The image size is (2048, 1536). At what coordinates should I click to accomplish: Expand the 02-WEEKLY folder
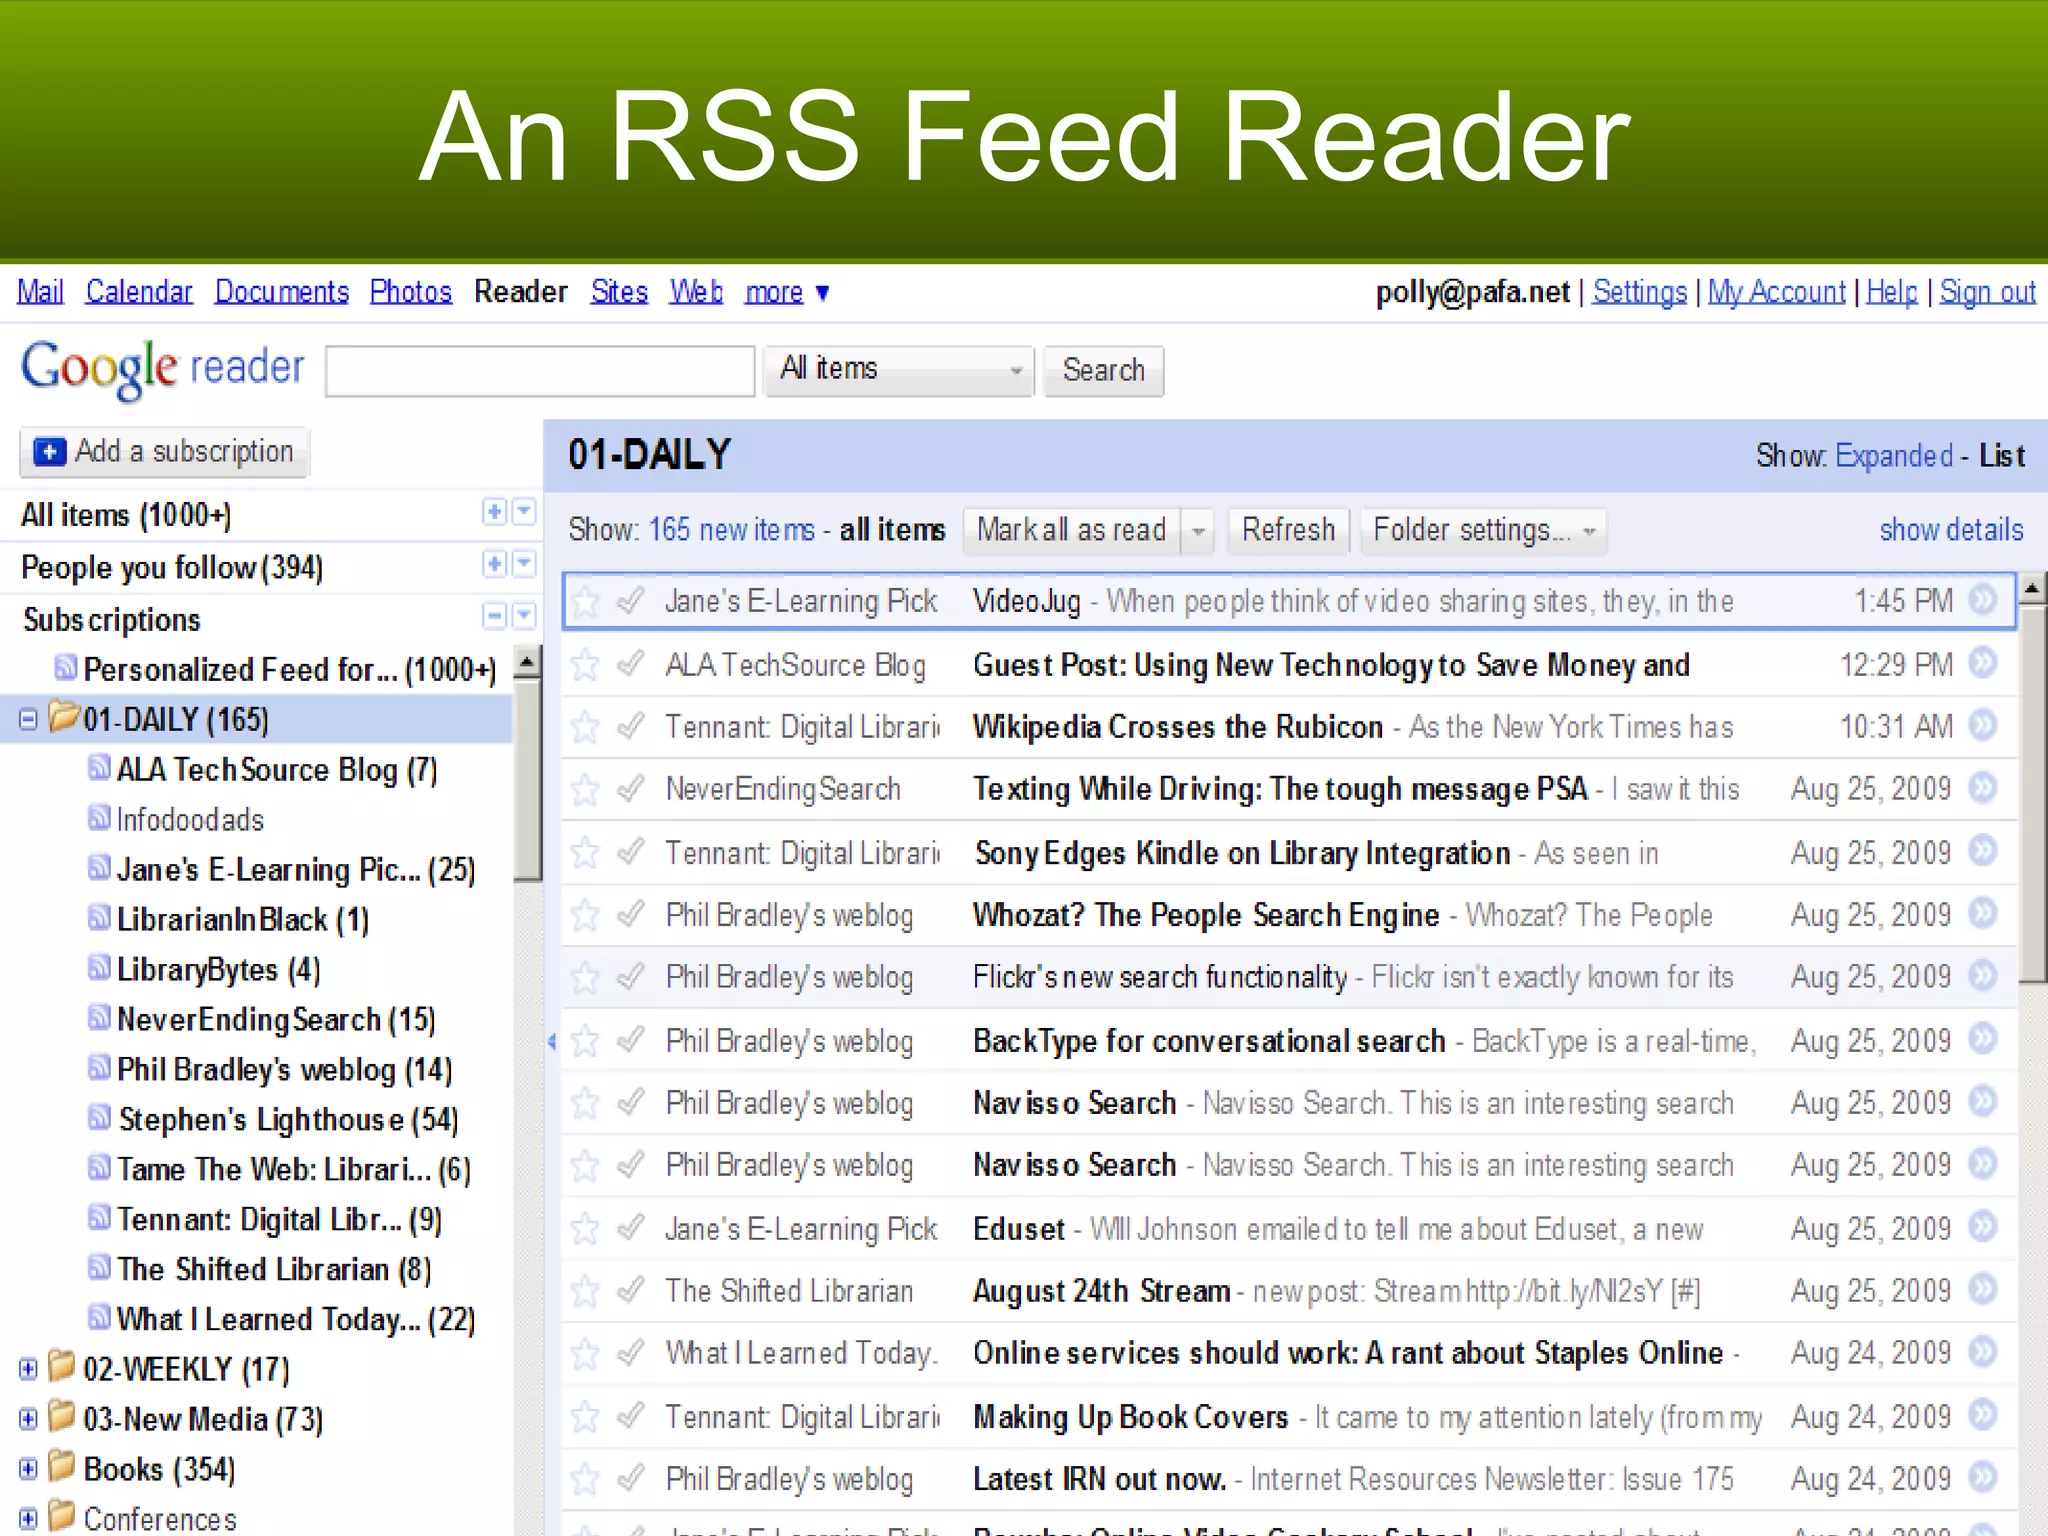tap(28, 1369)
